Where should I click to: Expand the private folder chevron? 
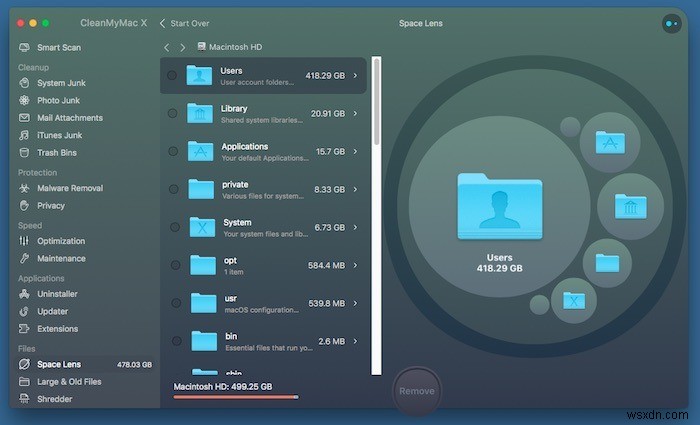355,189
